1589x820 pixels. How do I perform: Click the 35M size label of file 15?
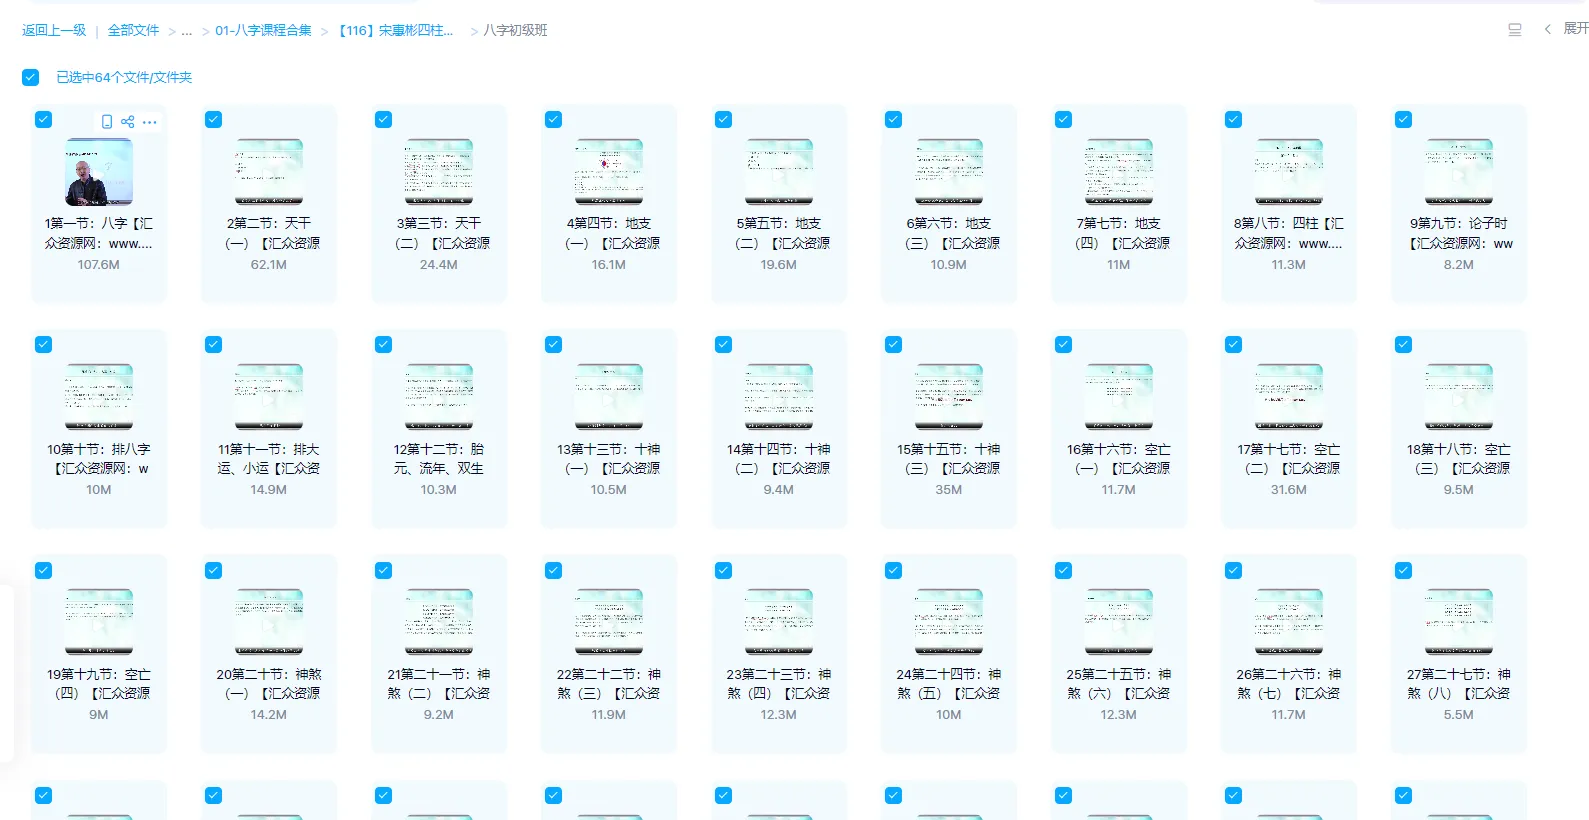tap(949, 490)
